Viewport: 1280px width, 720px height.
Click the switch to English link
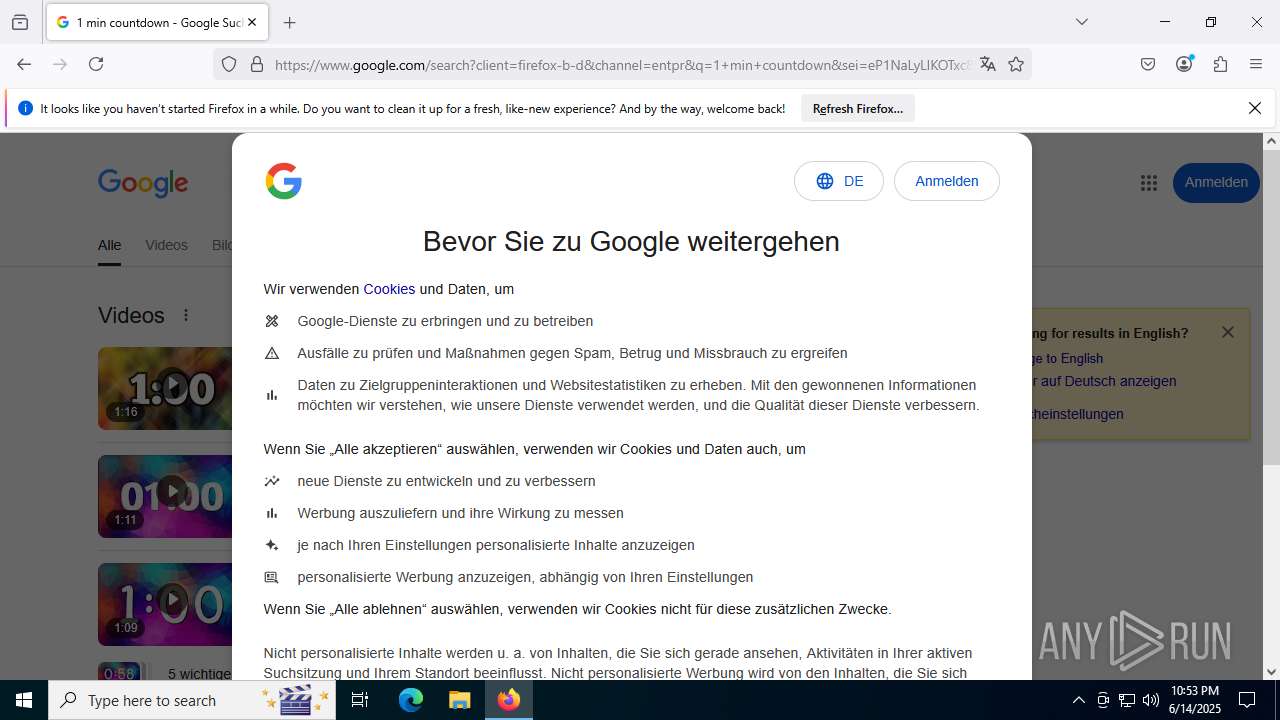[x=1067, y=358]
